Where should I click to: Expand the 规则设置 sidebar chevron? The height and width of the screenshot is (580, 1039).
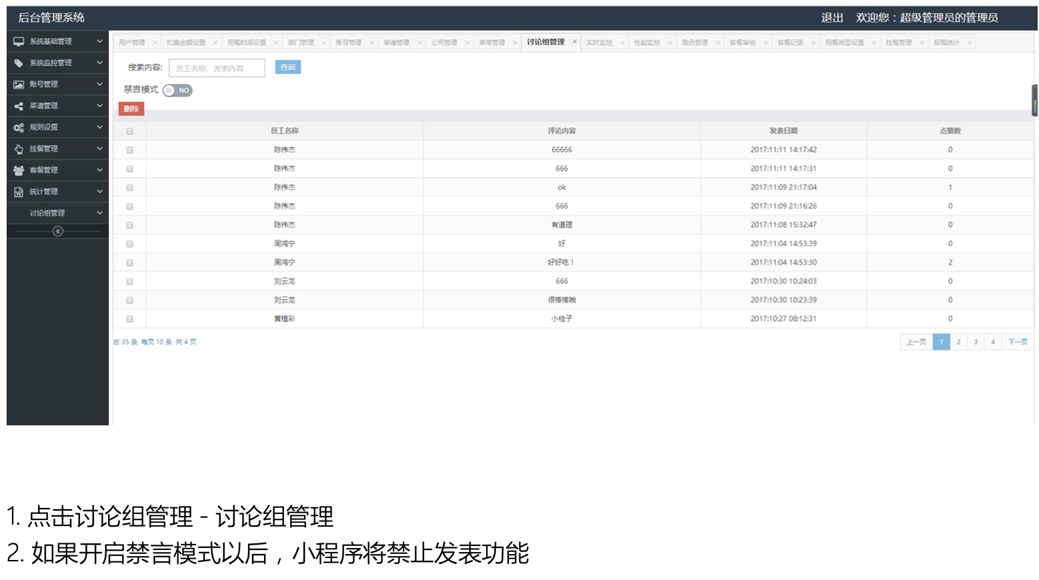[x=99, y=127]
